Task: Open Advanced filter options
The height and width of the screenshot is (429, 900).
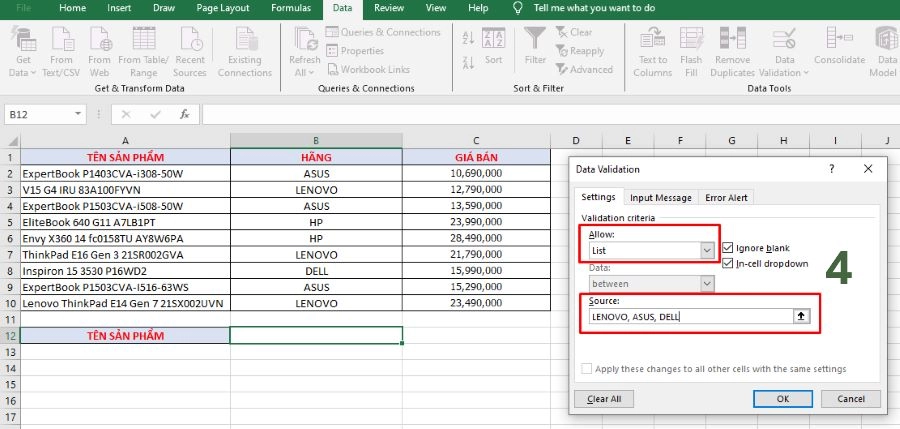Action: coord(584,69)
